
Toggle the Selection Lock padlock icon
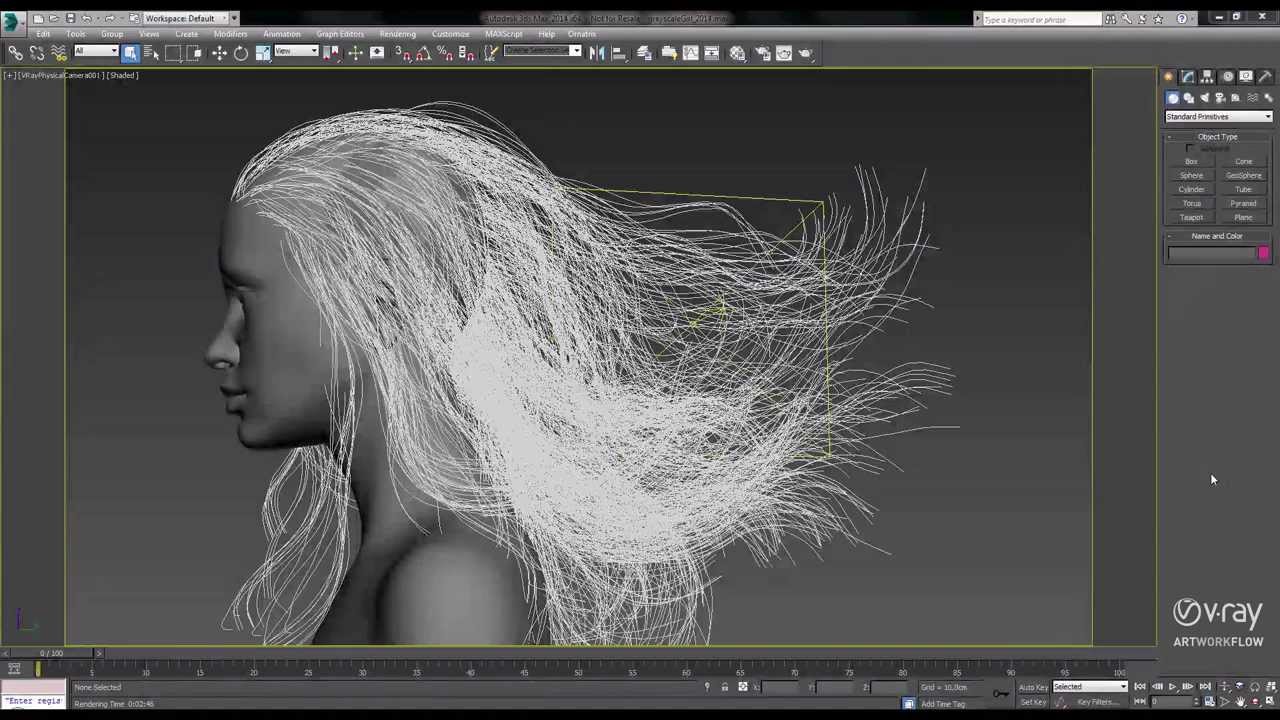pos(725,687)
